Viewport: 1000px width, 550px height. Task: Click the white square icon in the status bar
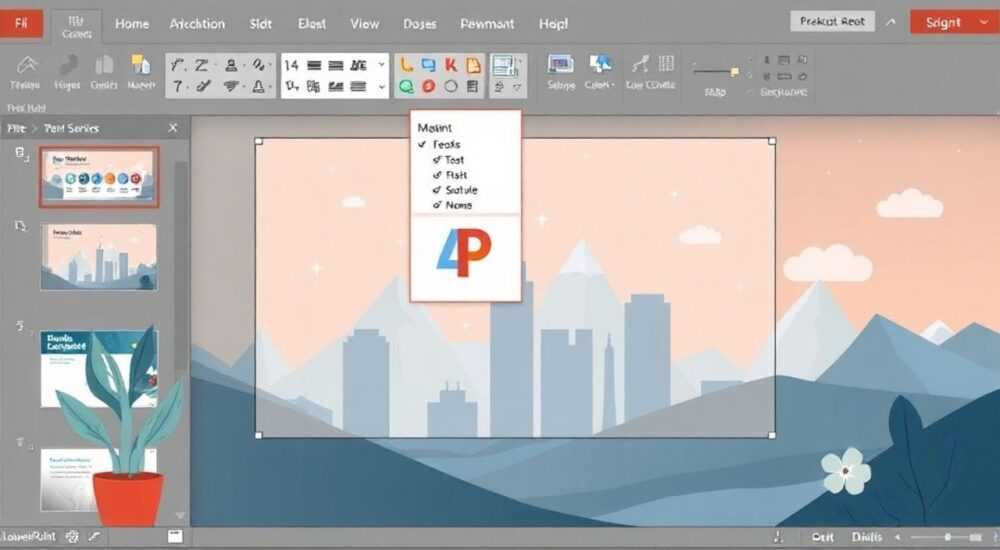click(175, 537)
